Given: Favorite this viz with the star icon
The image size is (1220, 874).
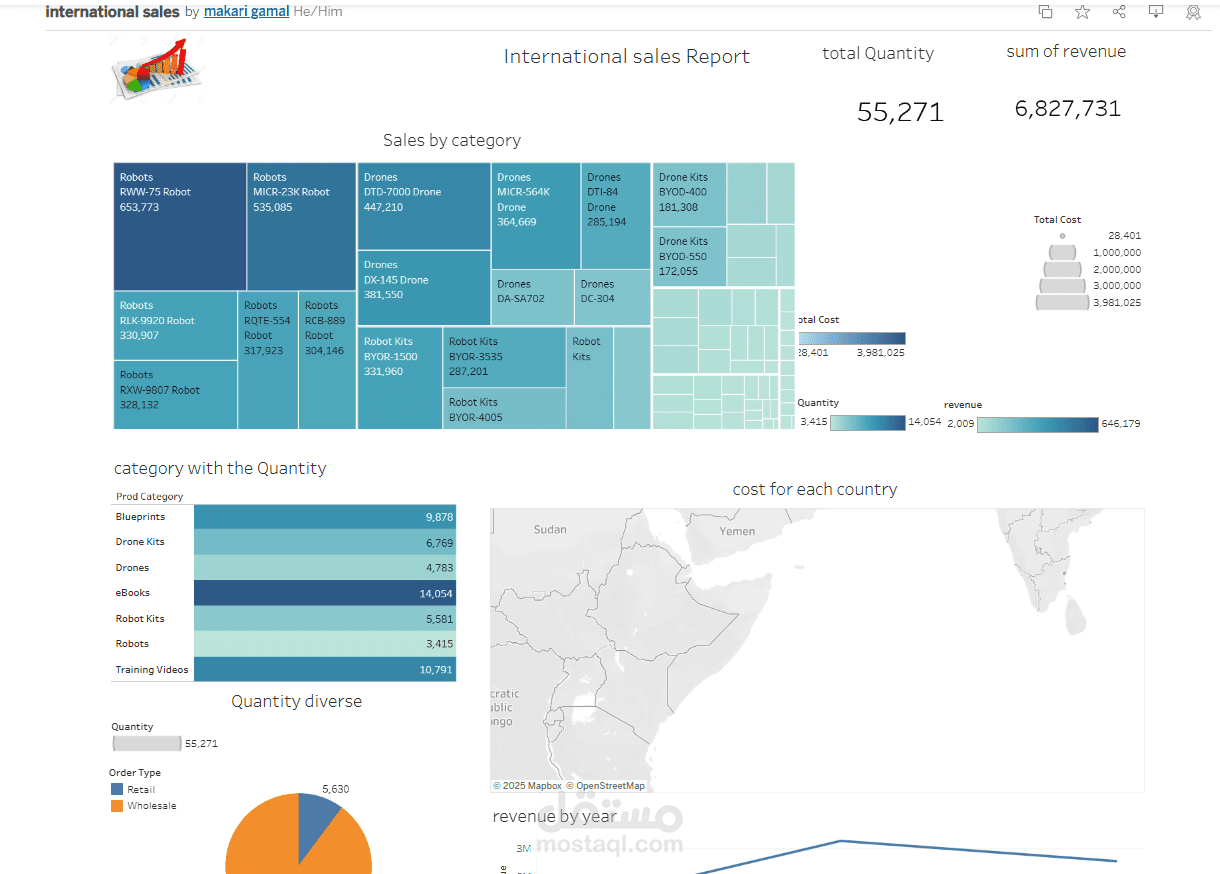Looking at the screenshot, I should click(1082, 12).
